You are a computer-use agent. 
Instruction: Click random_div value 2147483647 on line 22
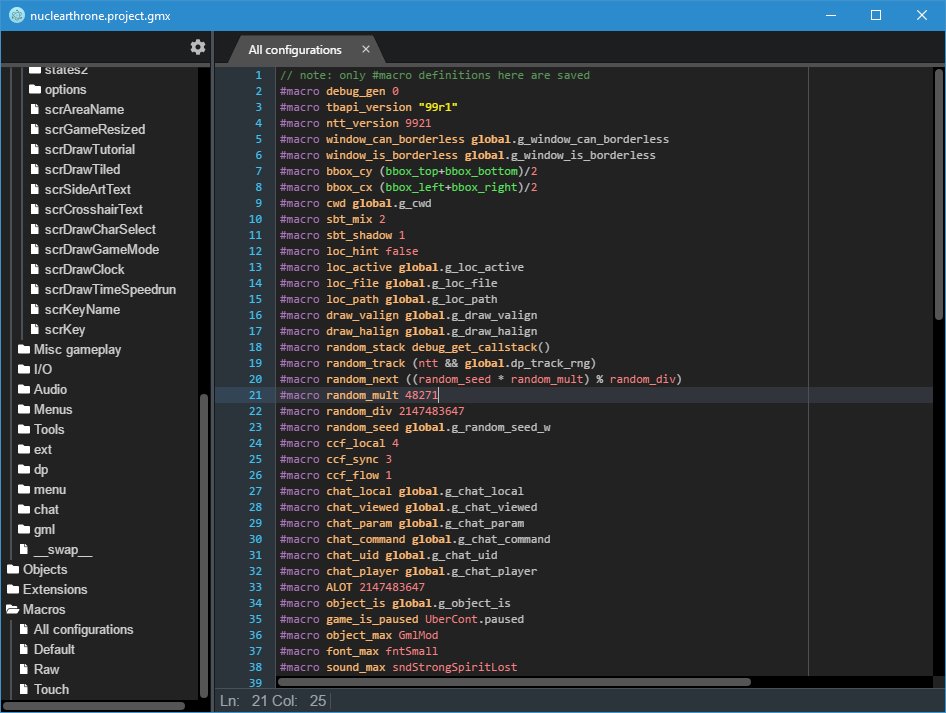tap(431, 411)
